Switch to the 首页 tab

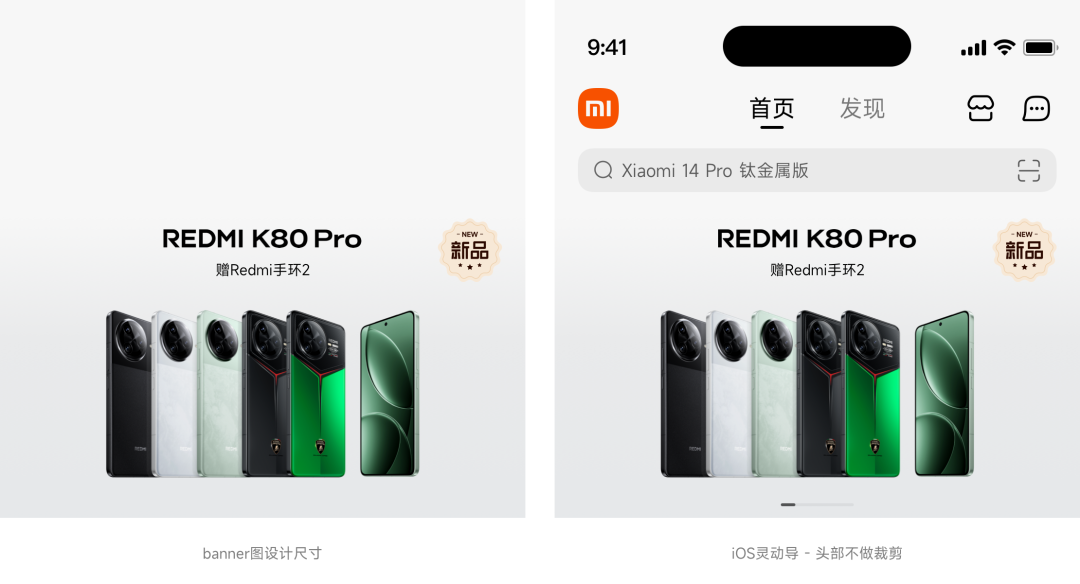pos(771,109)
